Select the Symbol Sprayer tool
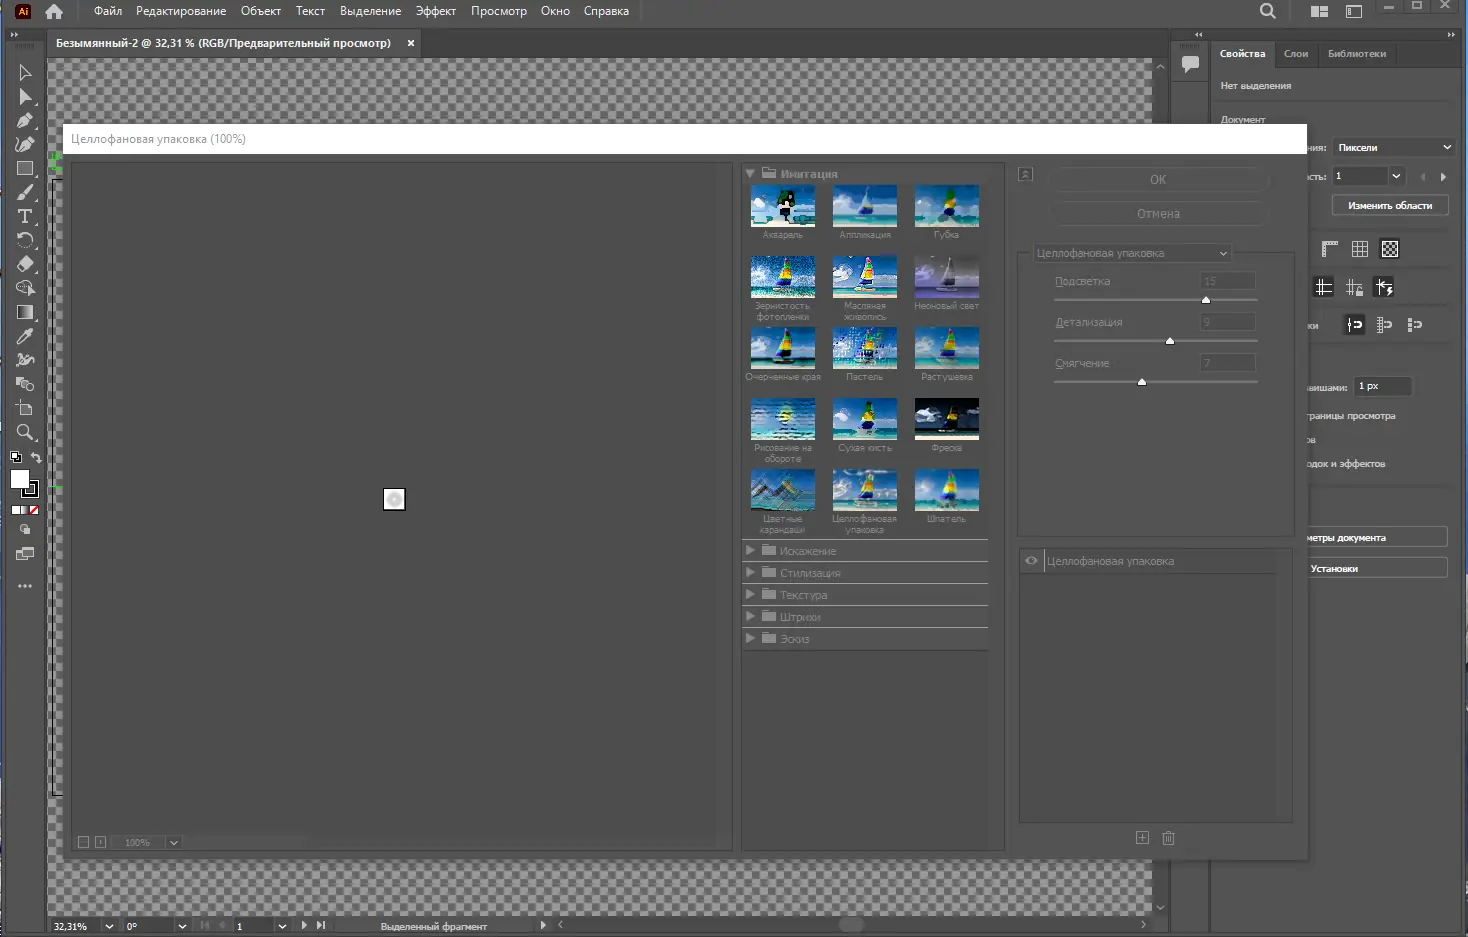Viewport: 1468px width, 937px height. point(25,361)
